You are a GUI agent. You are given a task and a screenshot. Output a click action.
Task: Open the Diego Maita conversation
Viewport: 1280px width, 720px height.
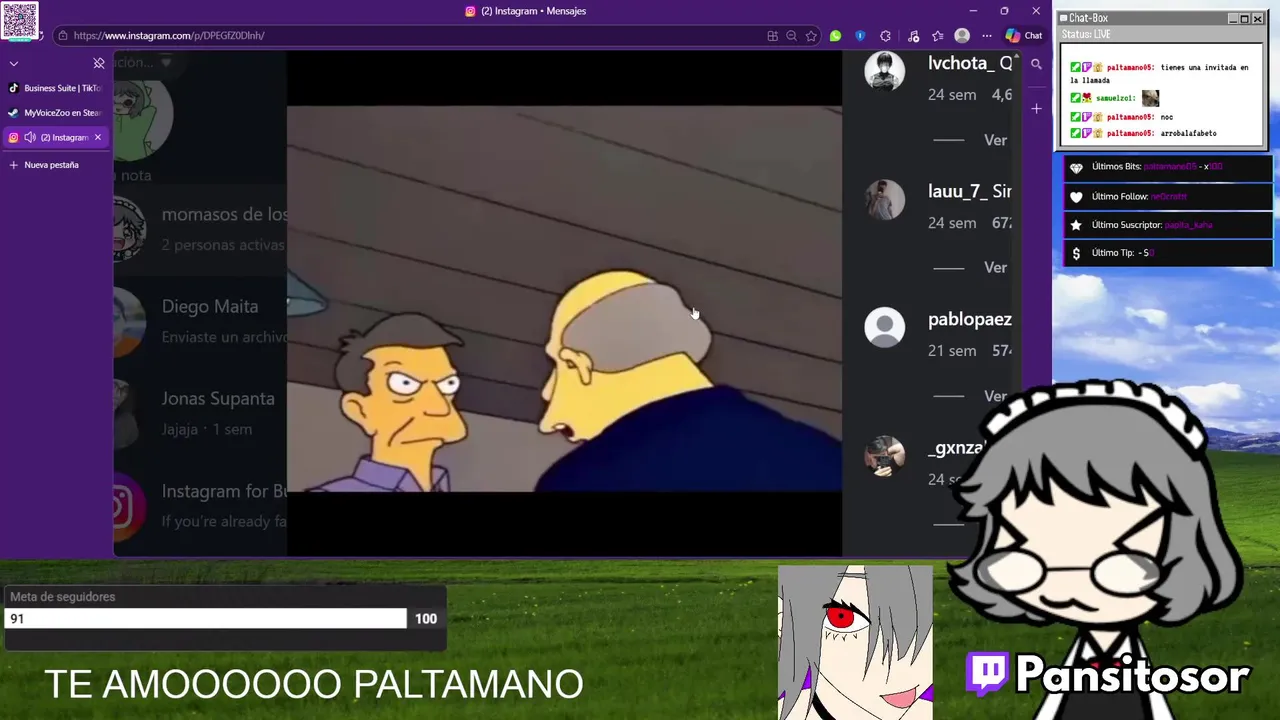(x=200, y=321)
